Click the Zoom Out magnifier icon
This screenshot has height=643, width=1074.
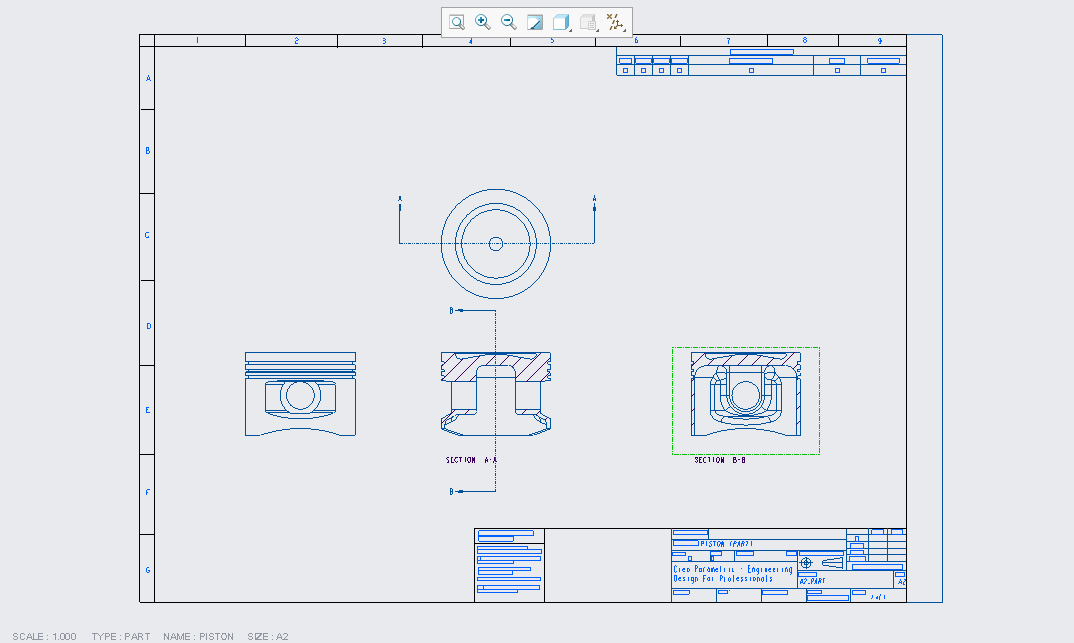point(509,22)
